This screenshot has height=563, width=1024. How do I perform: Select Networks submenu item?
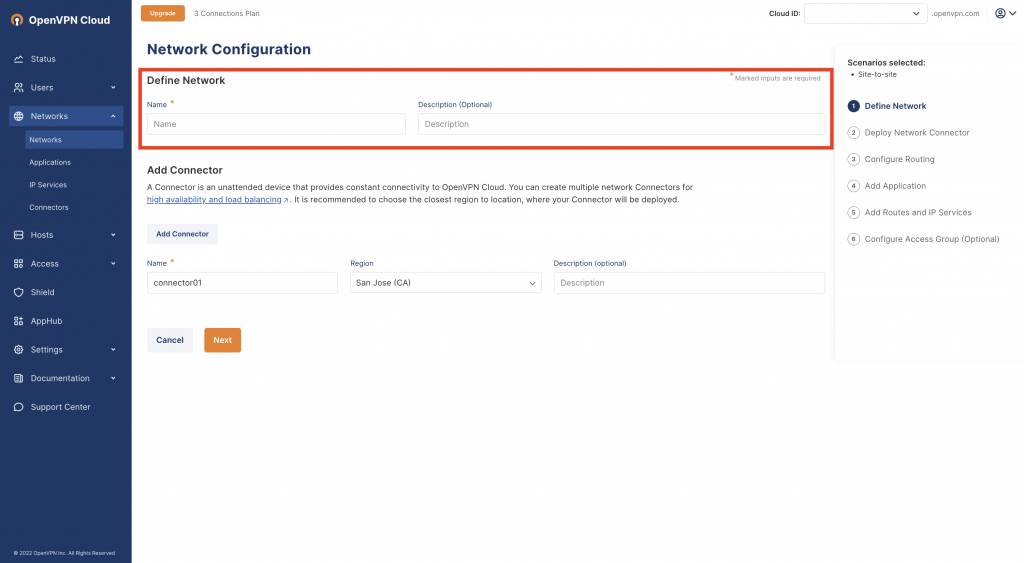coord(74,140)
